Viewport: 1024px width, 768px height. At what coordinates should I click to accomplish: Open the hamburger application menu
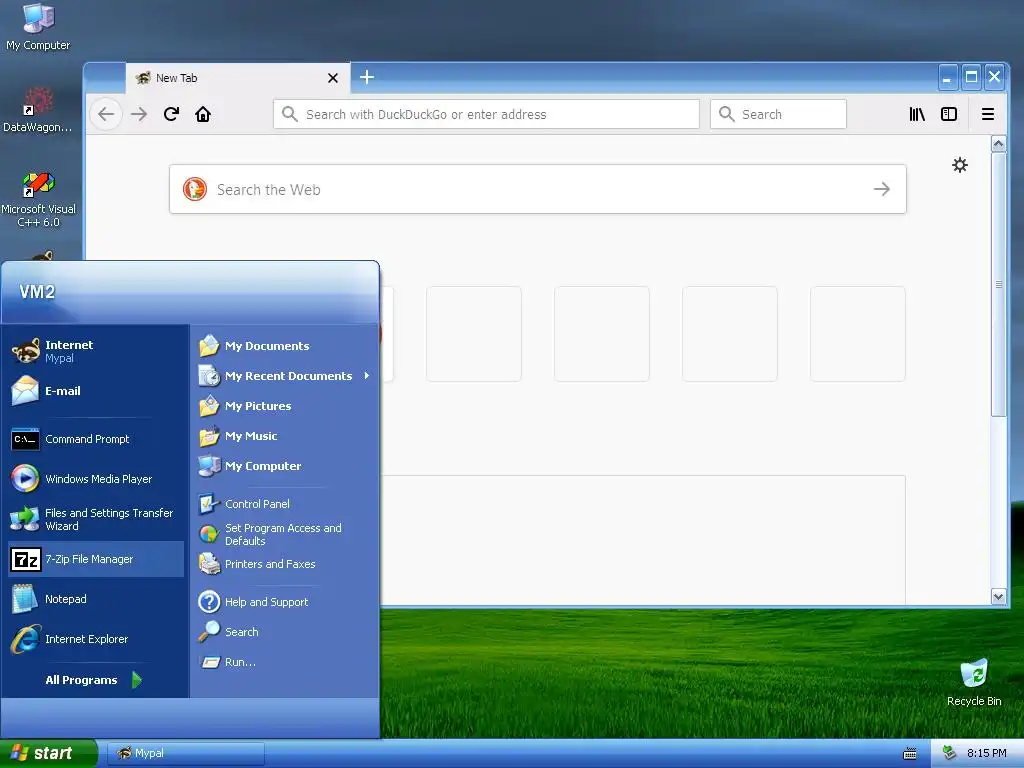(988, 114)
